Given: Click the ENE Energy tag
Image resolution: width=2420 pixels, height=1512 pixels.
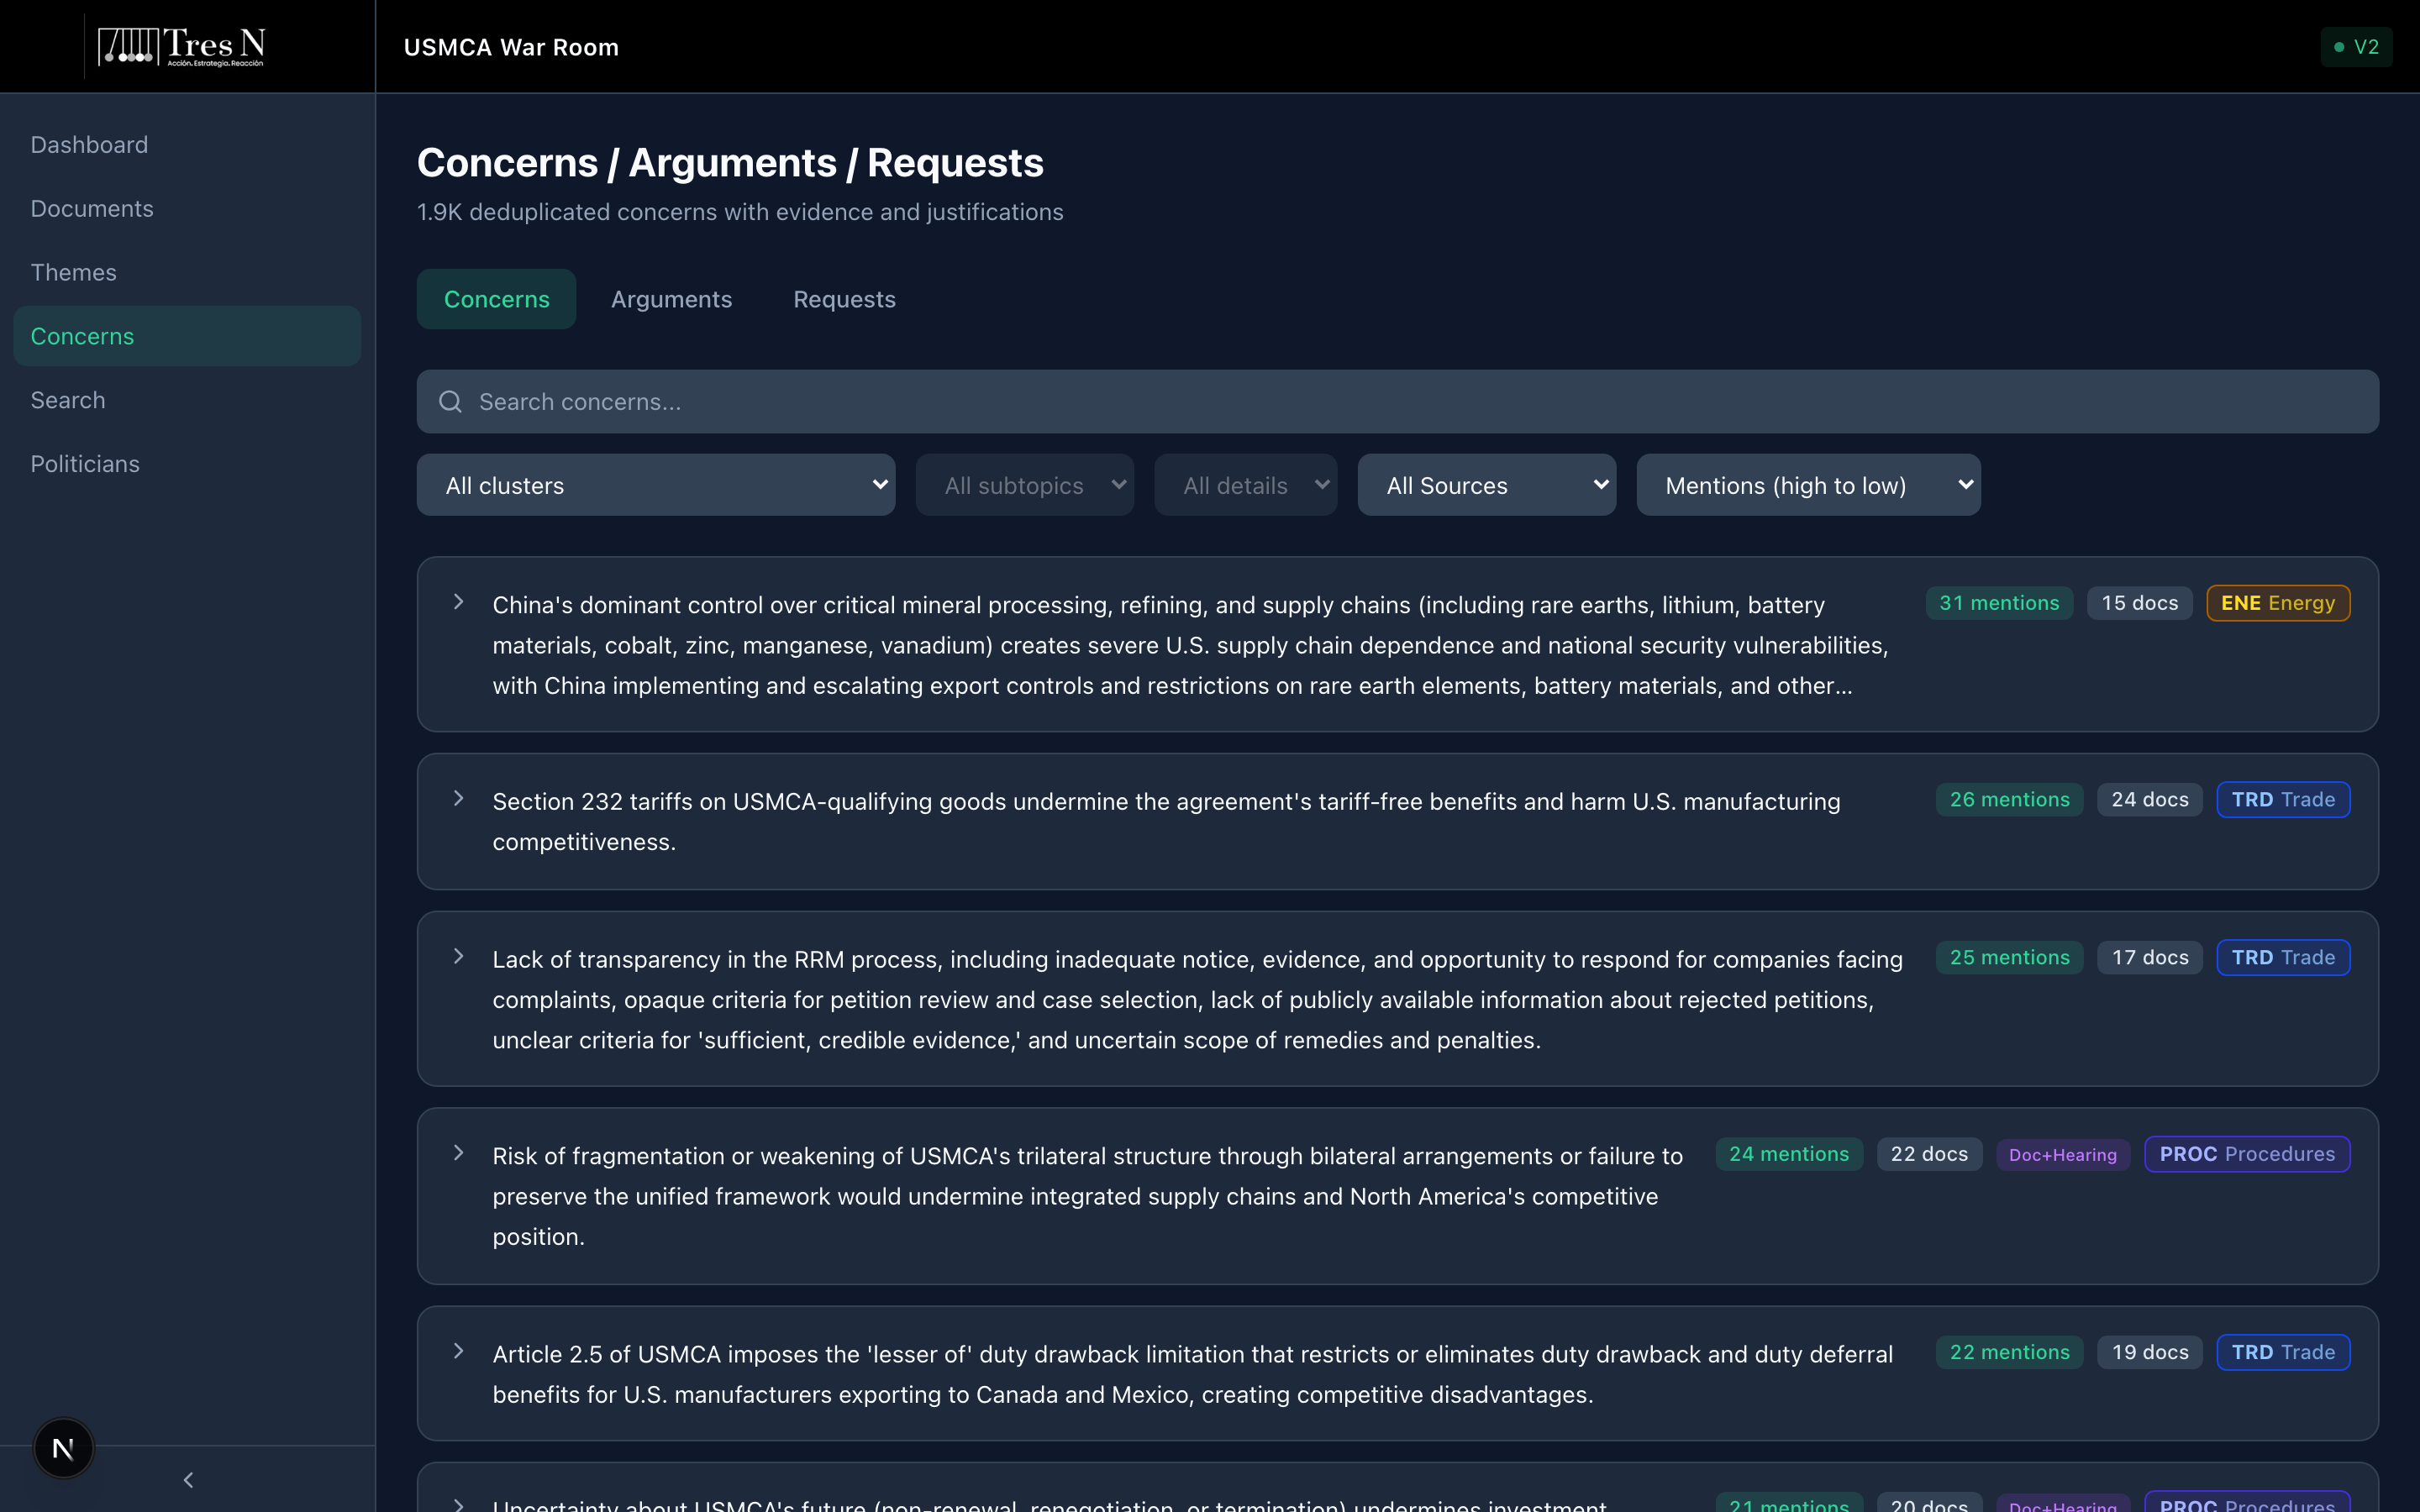Looking at the screenshot, I should click(x=2277, y=603).
